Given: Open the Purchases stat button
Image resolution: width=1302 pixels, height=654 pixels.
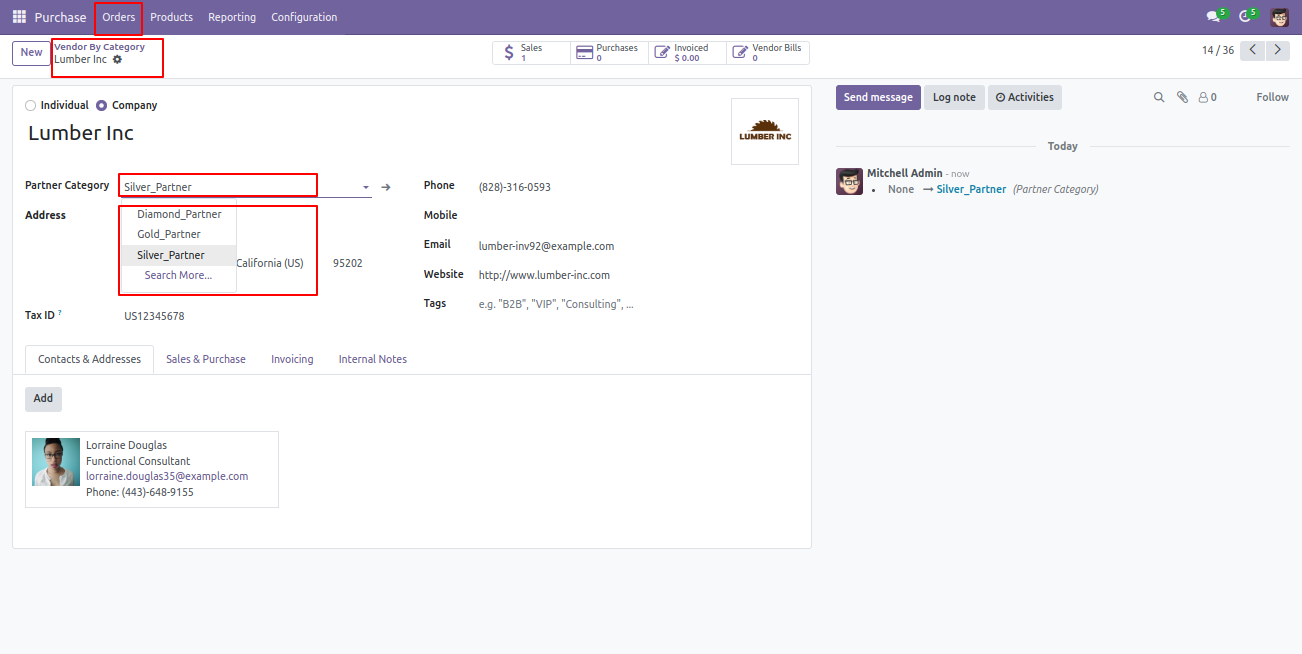Looking at the screenshot, I should (609, 53).
